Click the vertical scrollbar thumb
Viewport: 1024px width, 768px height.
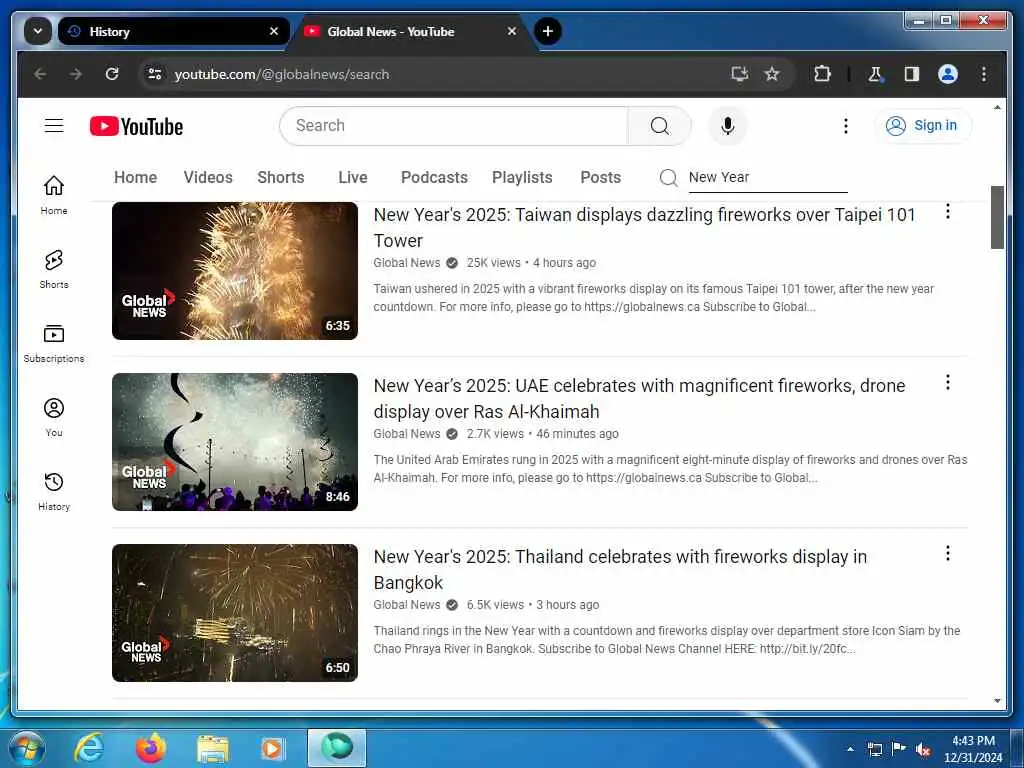(x=997, y=217)
